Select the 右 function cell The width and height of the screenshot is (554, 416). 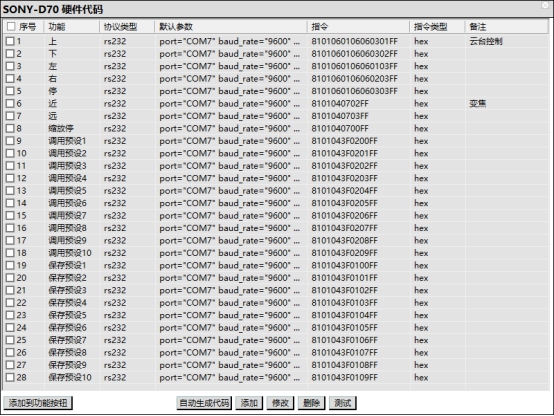click(53, 79)
